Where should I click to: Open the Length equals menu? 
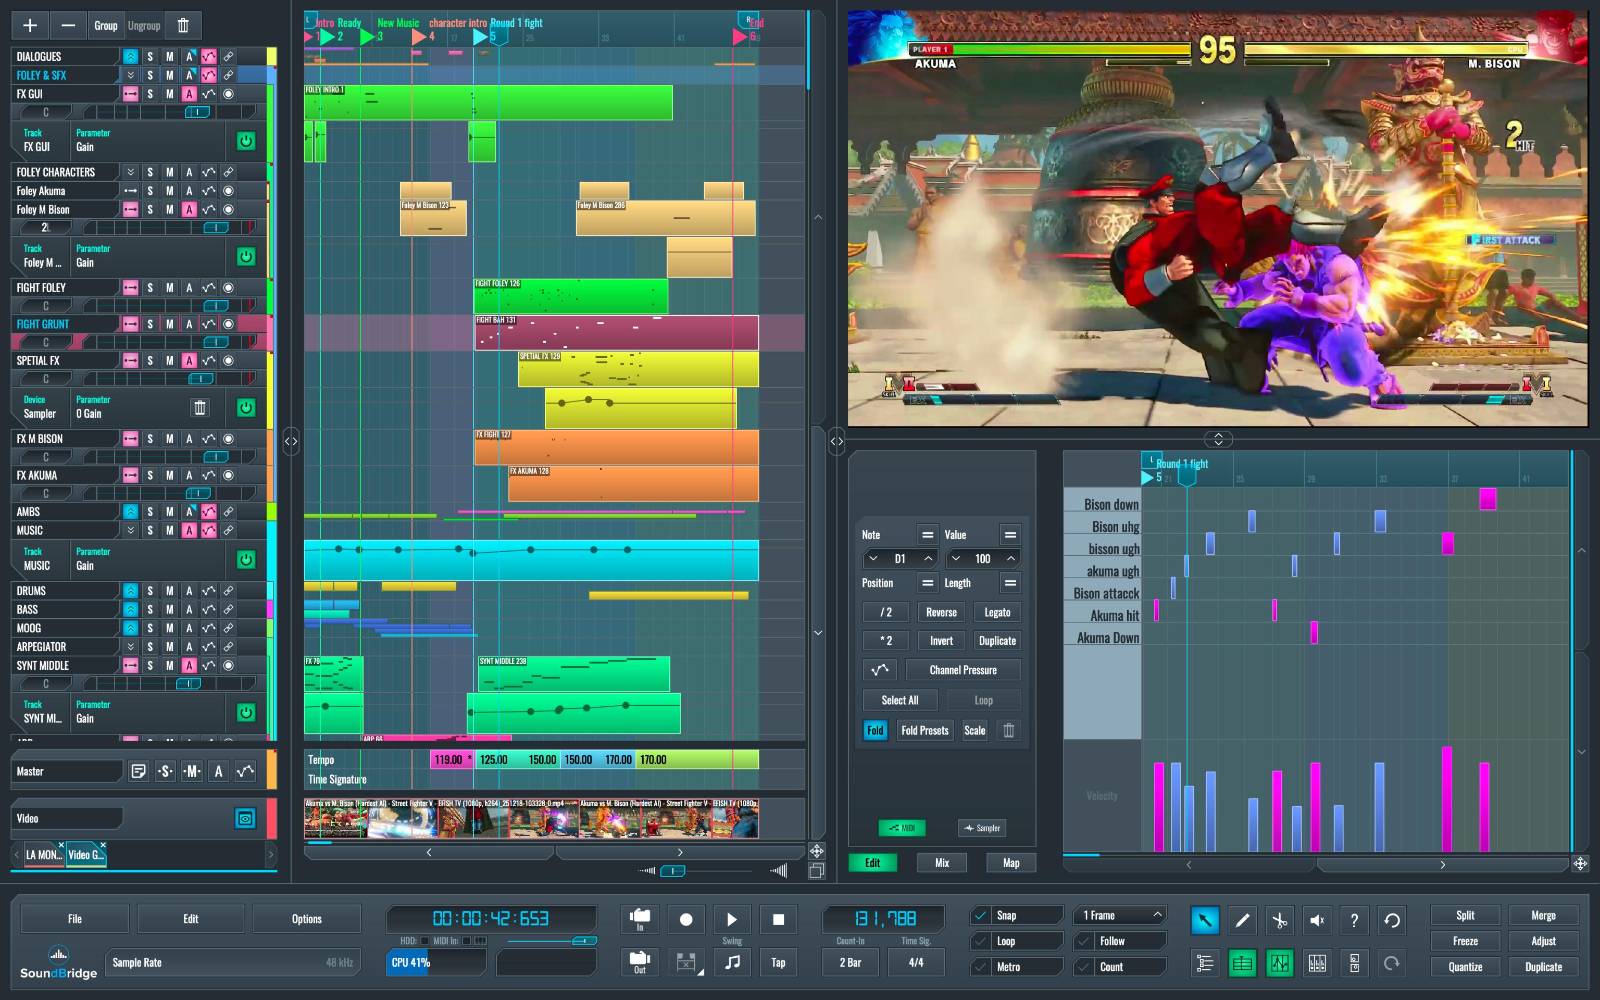[x=1010, y=583]
